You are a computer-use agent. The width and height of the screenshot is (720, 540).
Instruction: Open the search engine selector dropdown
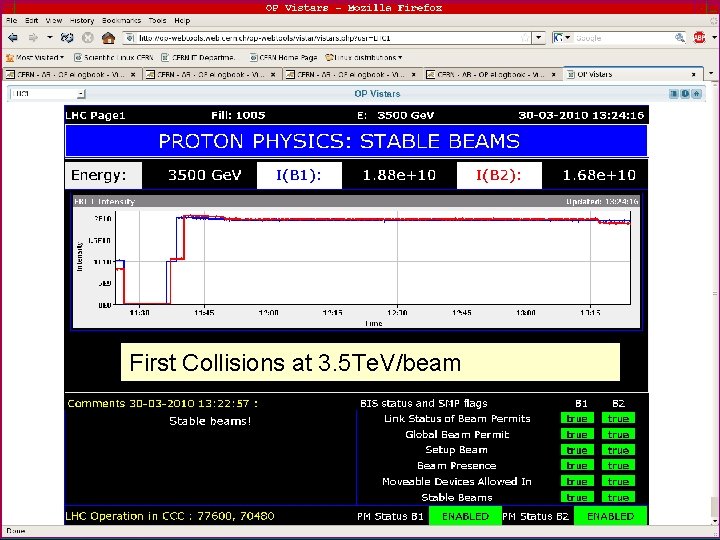pos(562,38)
